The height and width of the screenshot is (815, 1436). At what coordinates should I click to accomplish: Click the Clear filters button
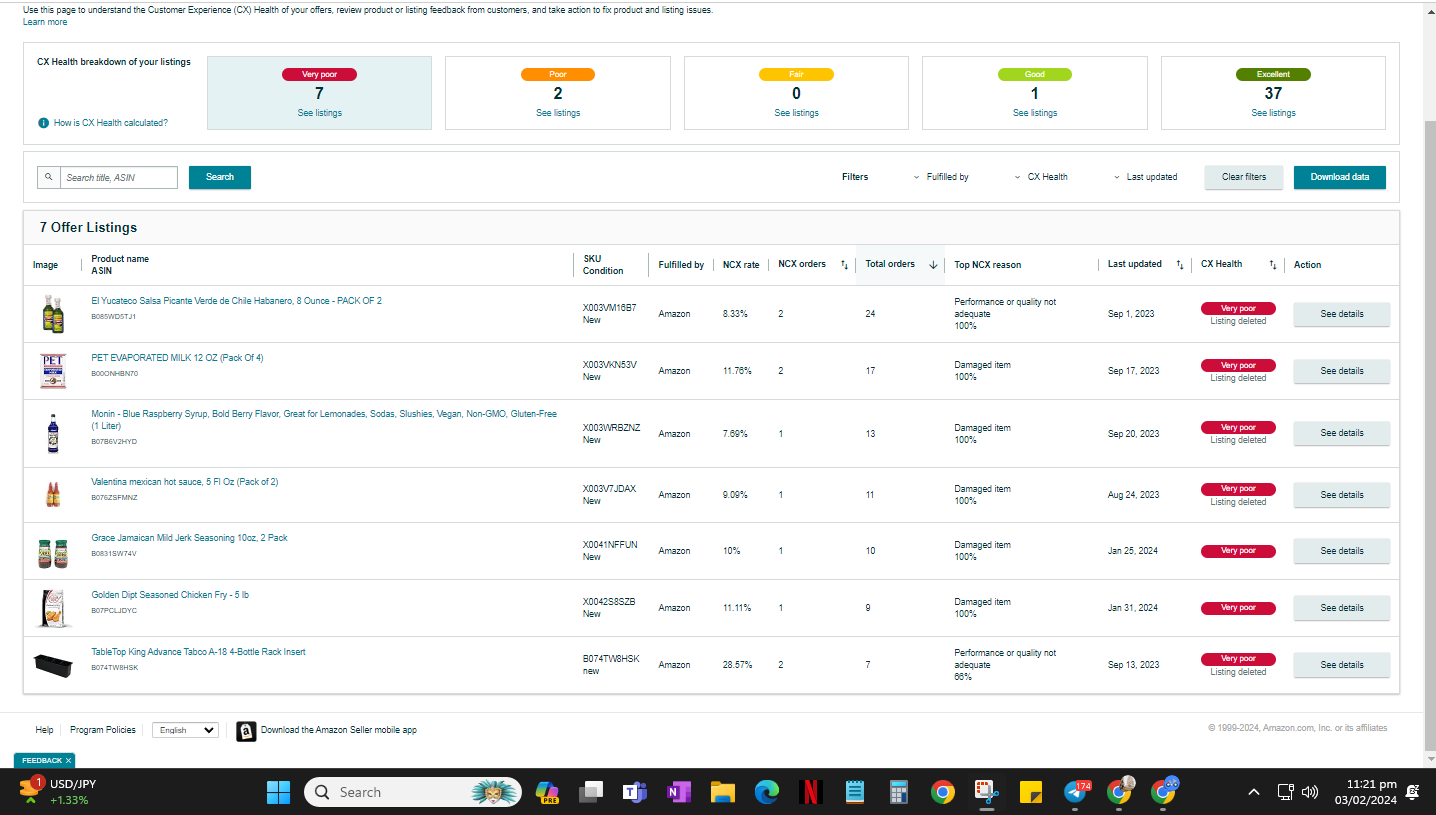[1244, 177]
